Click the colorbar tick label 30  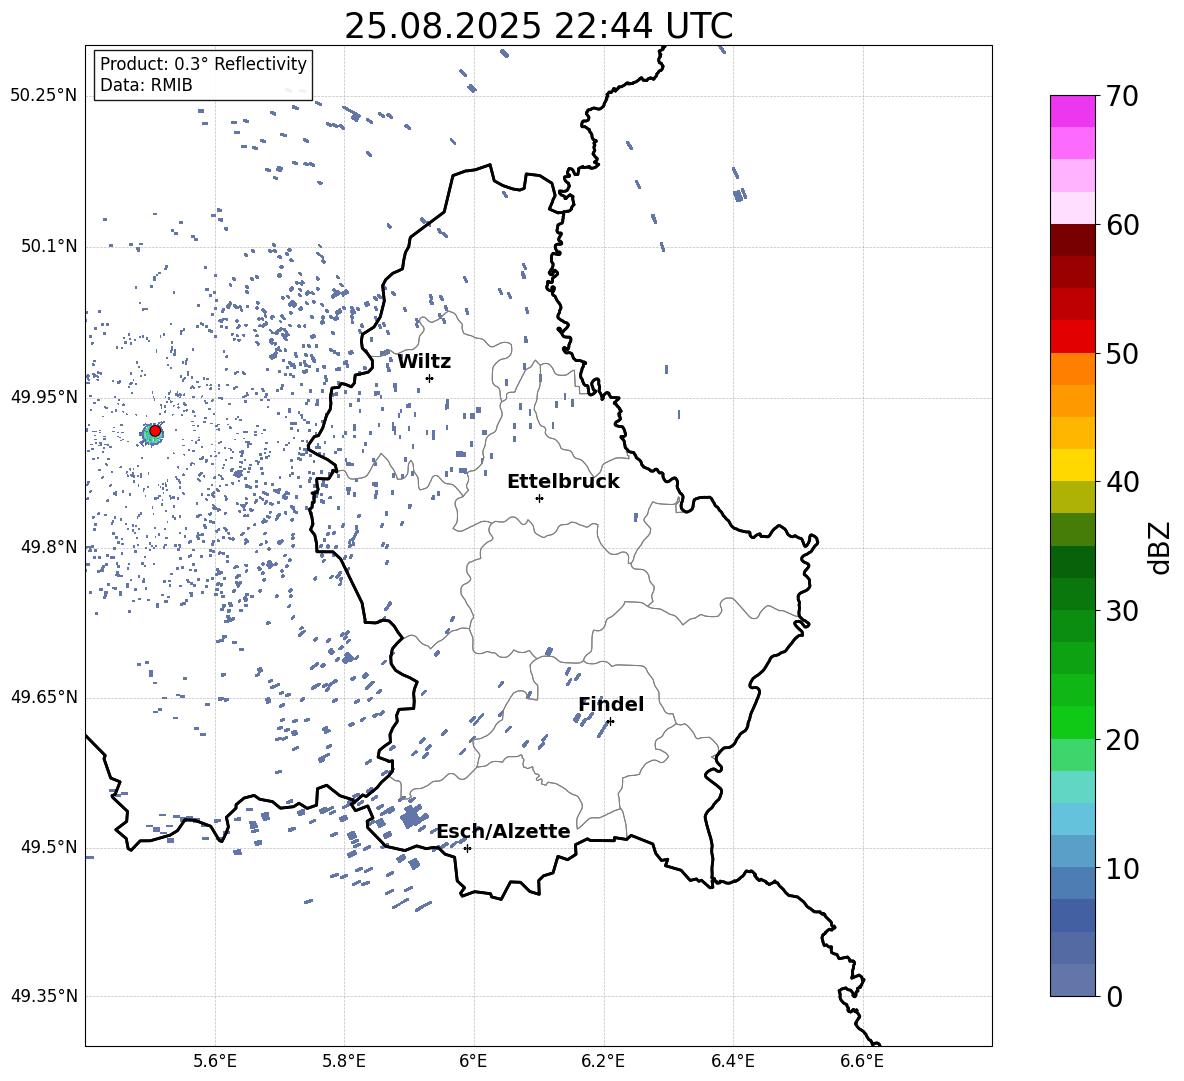point(1122,611)
